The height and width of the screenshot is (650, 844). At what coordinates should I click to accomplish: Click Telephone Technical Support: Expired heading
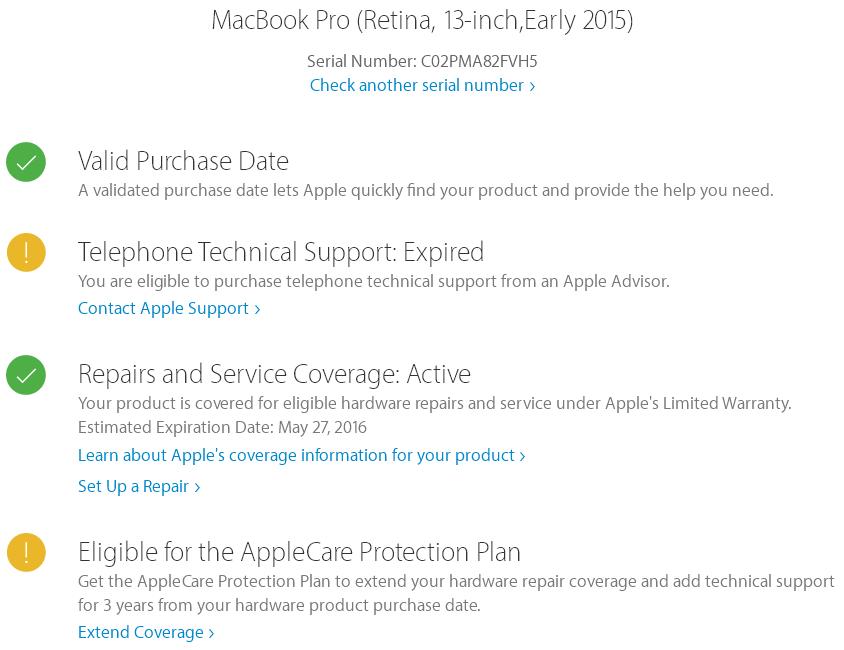281,252
